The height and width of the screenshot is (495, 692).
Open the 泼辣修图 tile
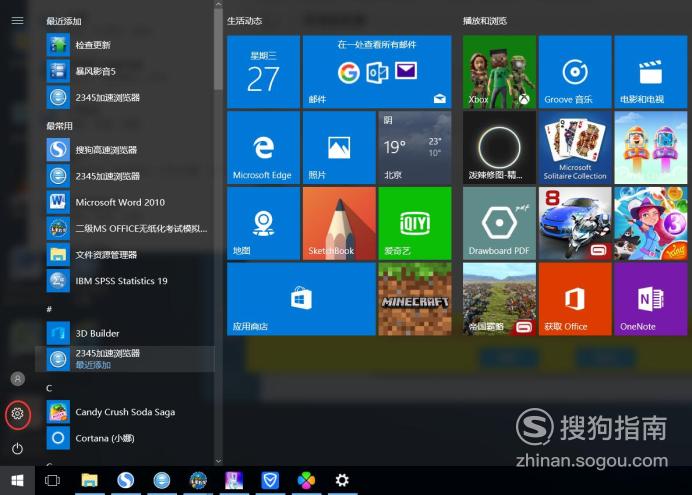click(x=499, y=147)
